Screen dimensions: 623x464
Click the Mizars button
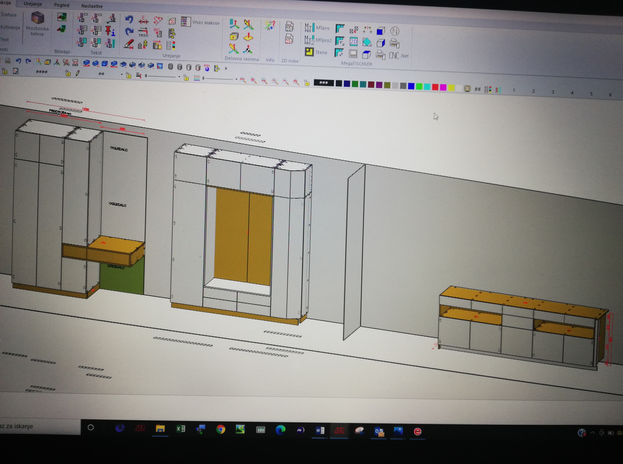[317, 28]
